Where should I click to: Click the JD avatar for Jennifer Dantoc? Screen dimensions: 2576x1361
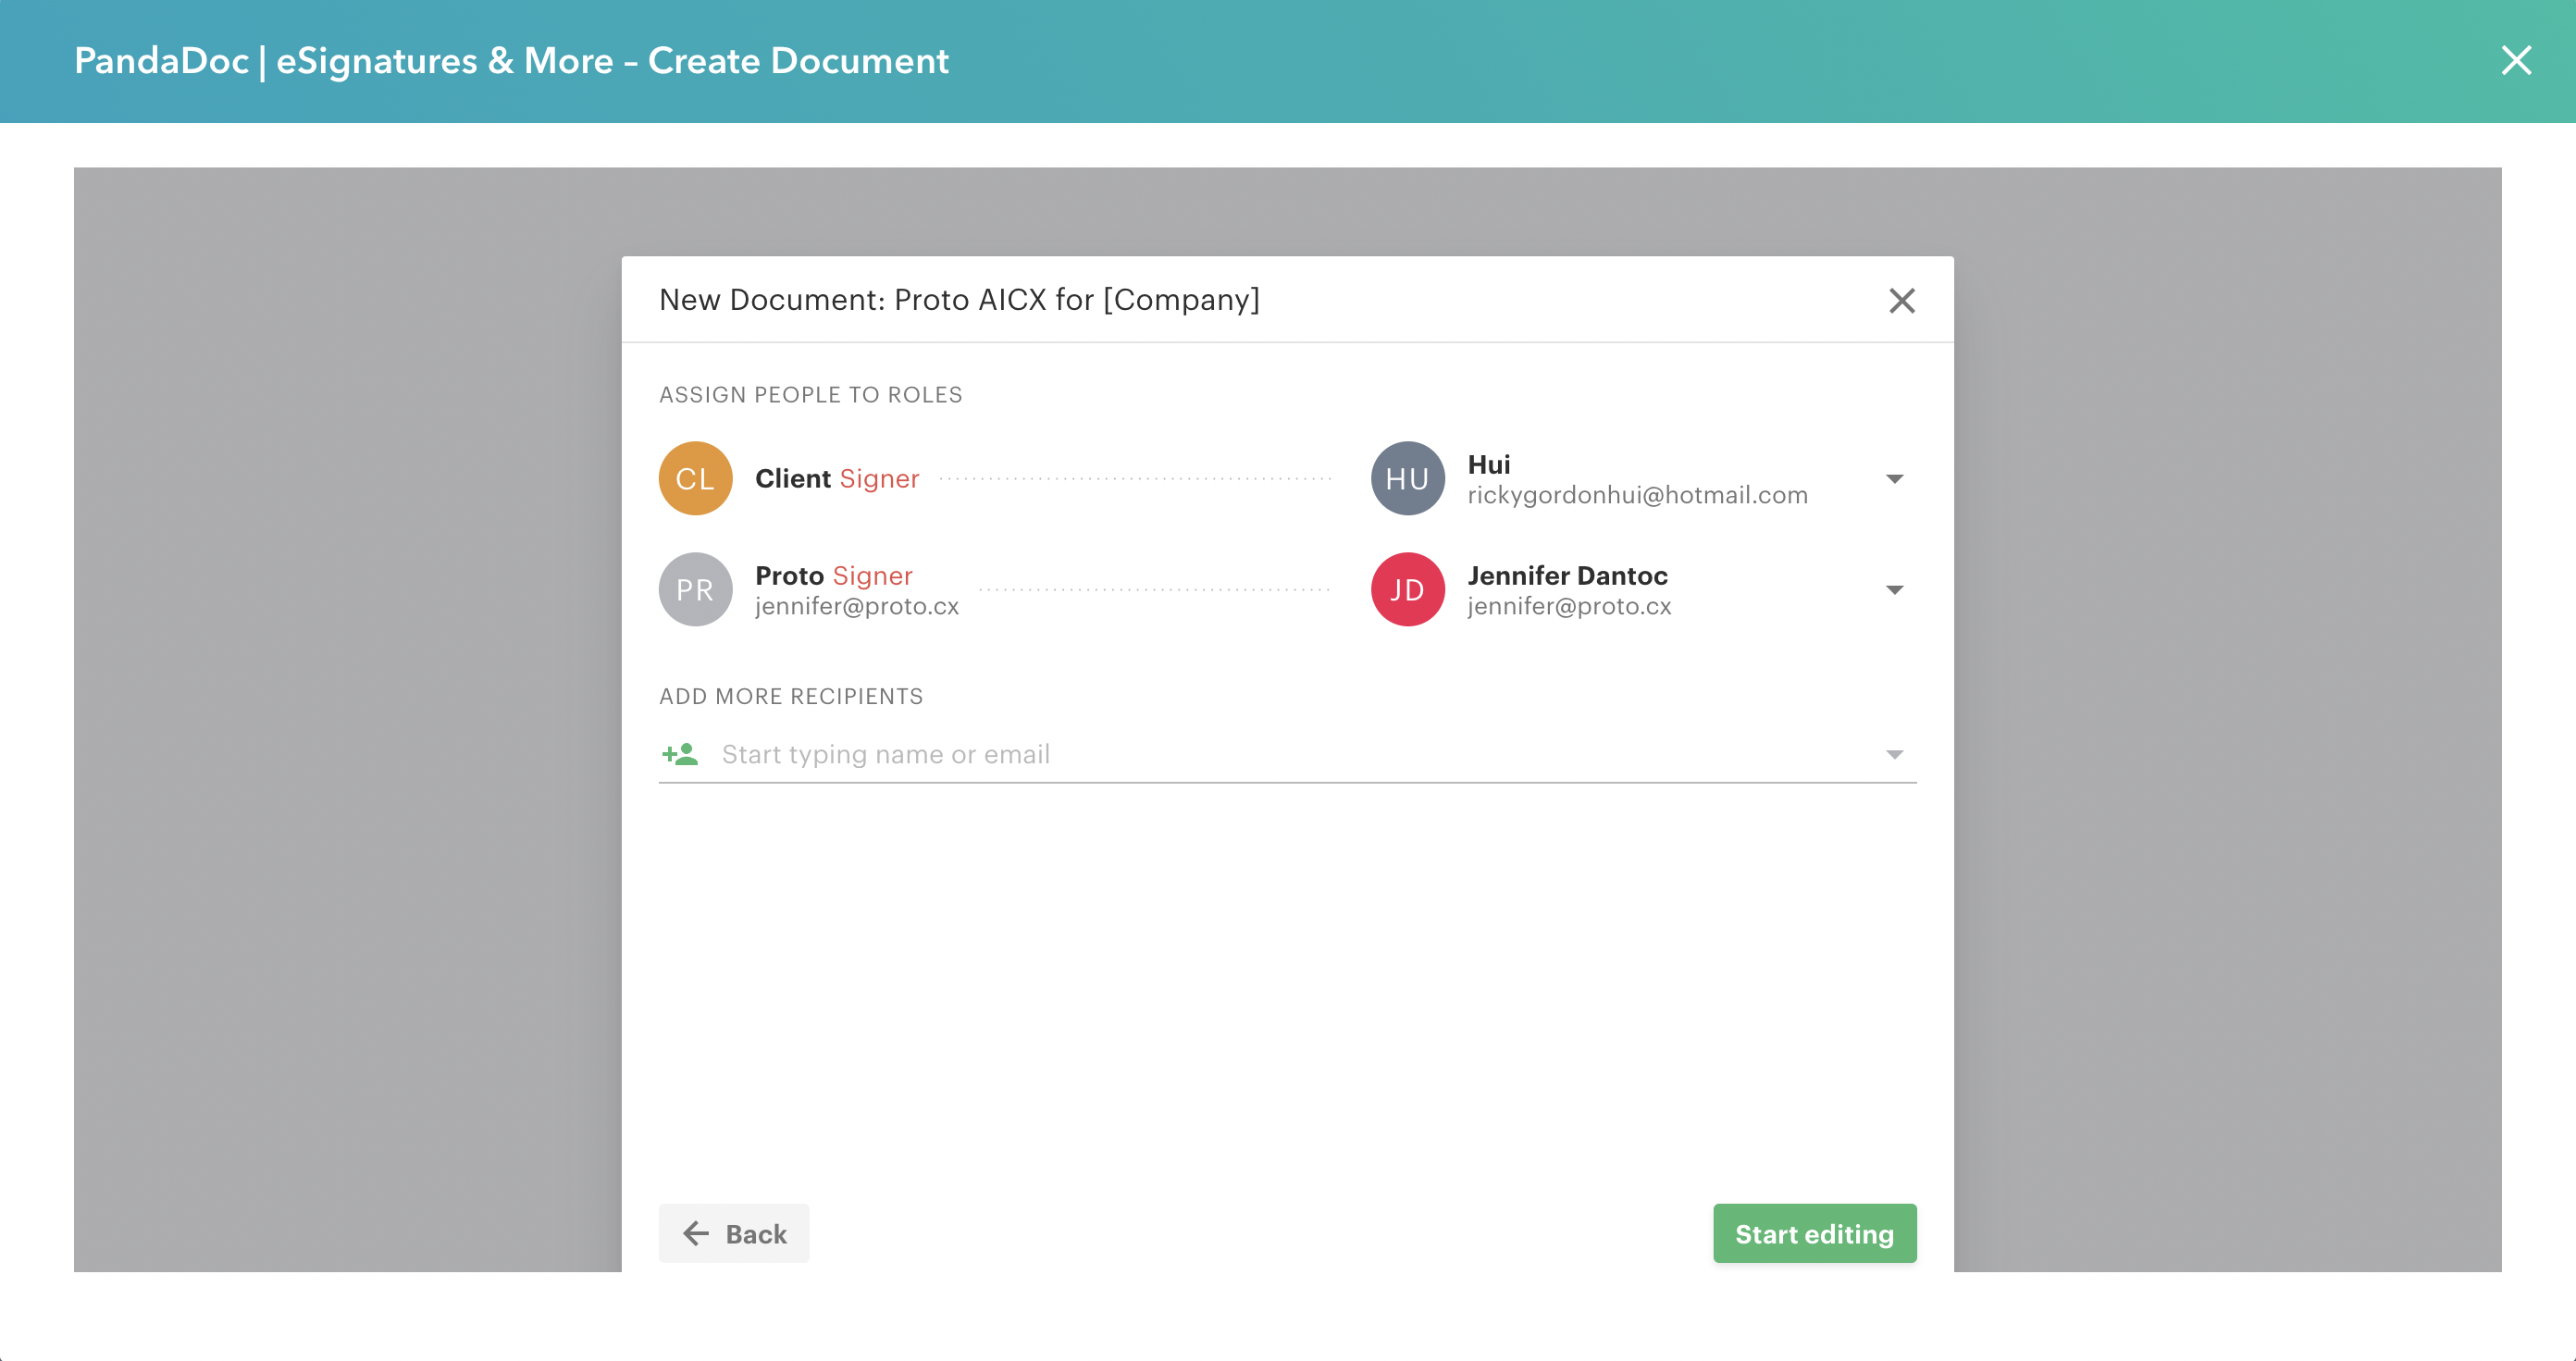coord(1407,589)
